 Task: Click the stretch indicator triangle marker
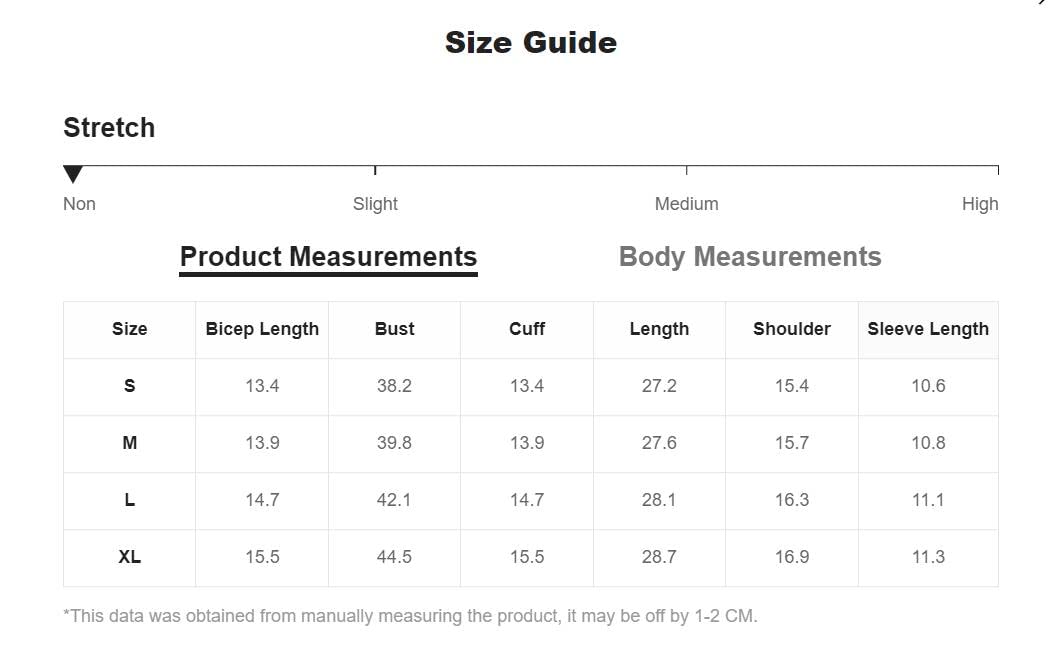pos(73,174)
